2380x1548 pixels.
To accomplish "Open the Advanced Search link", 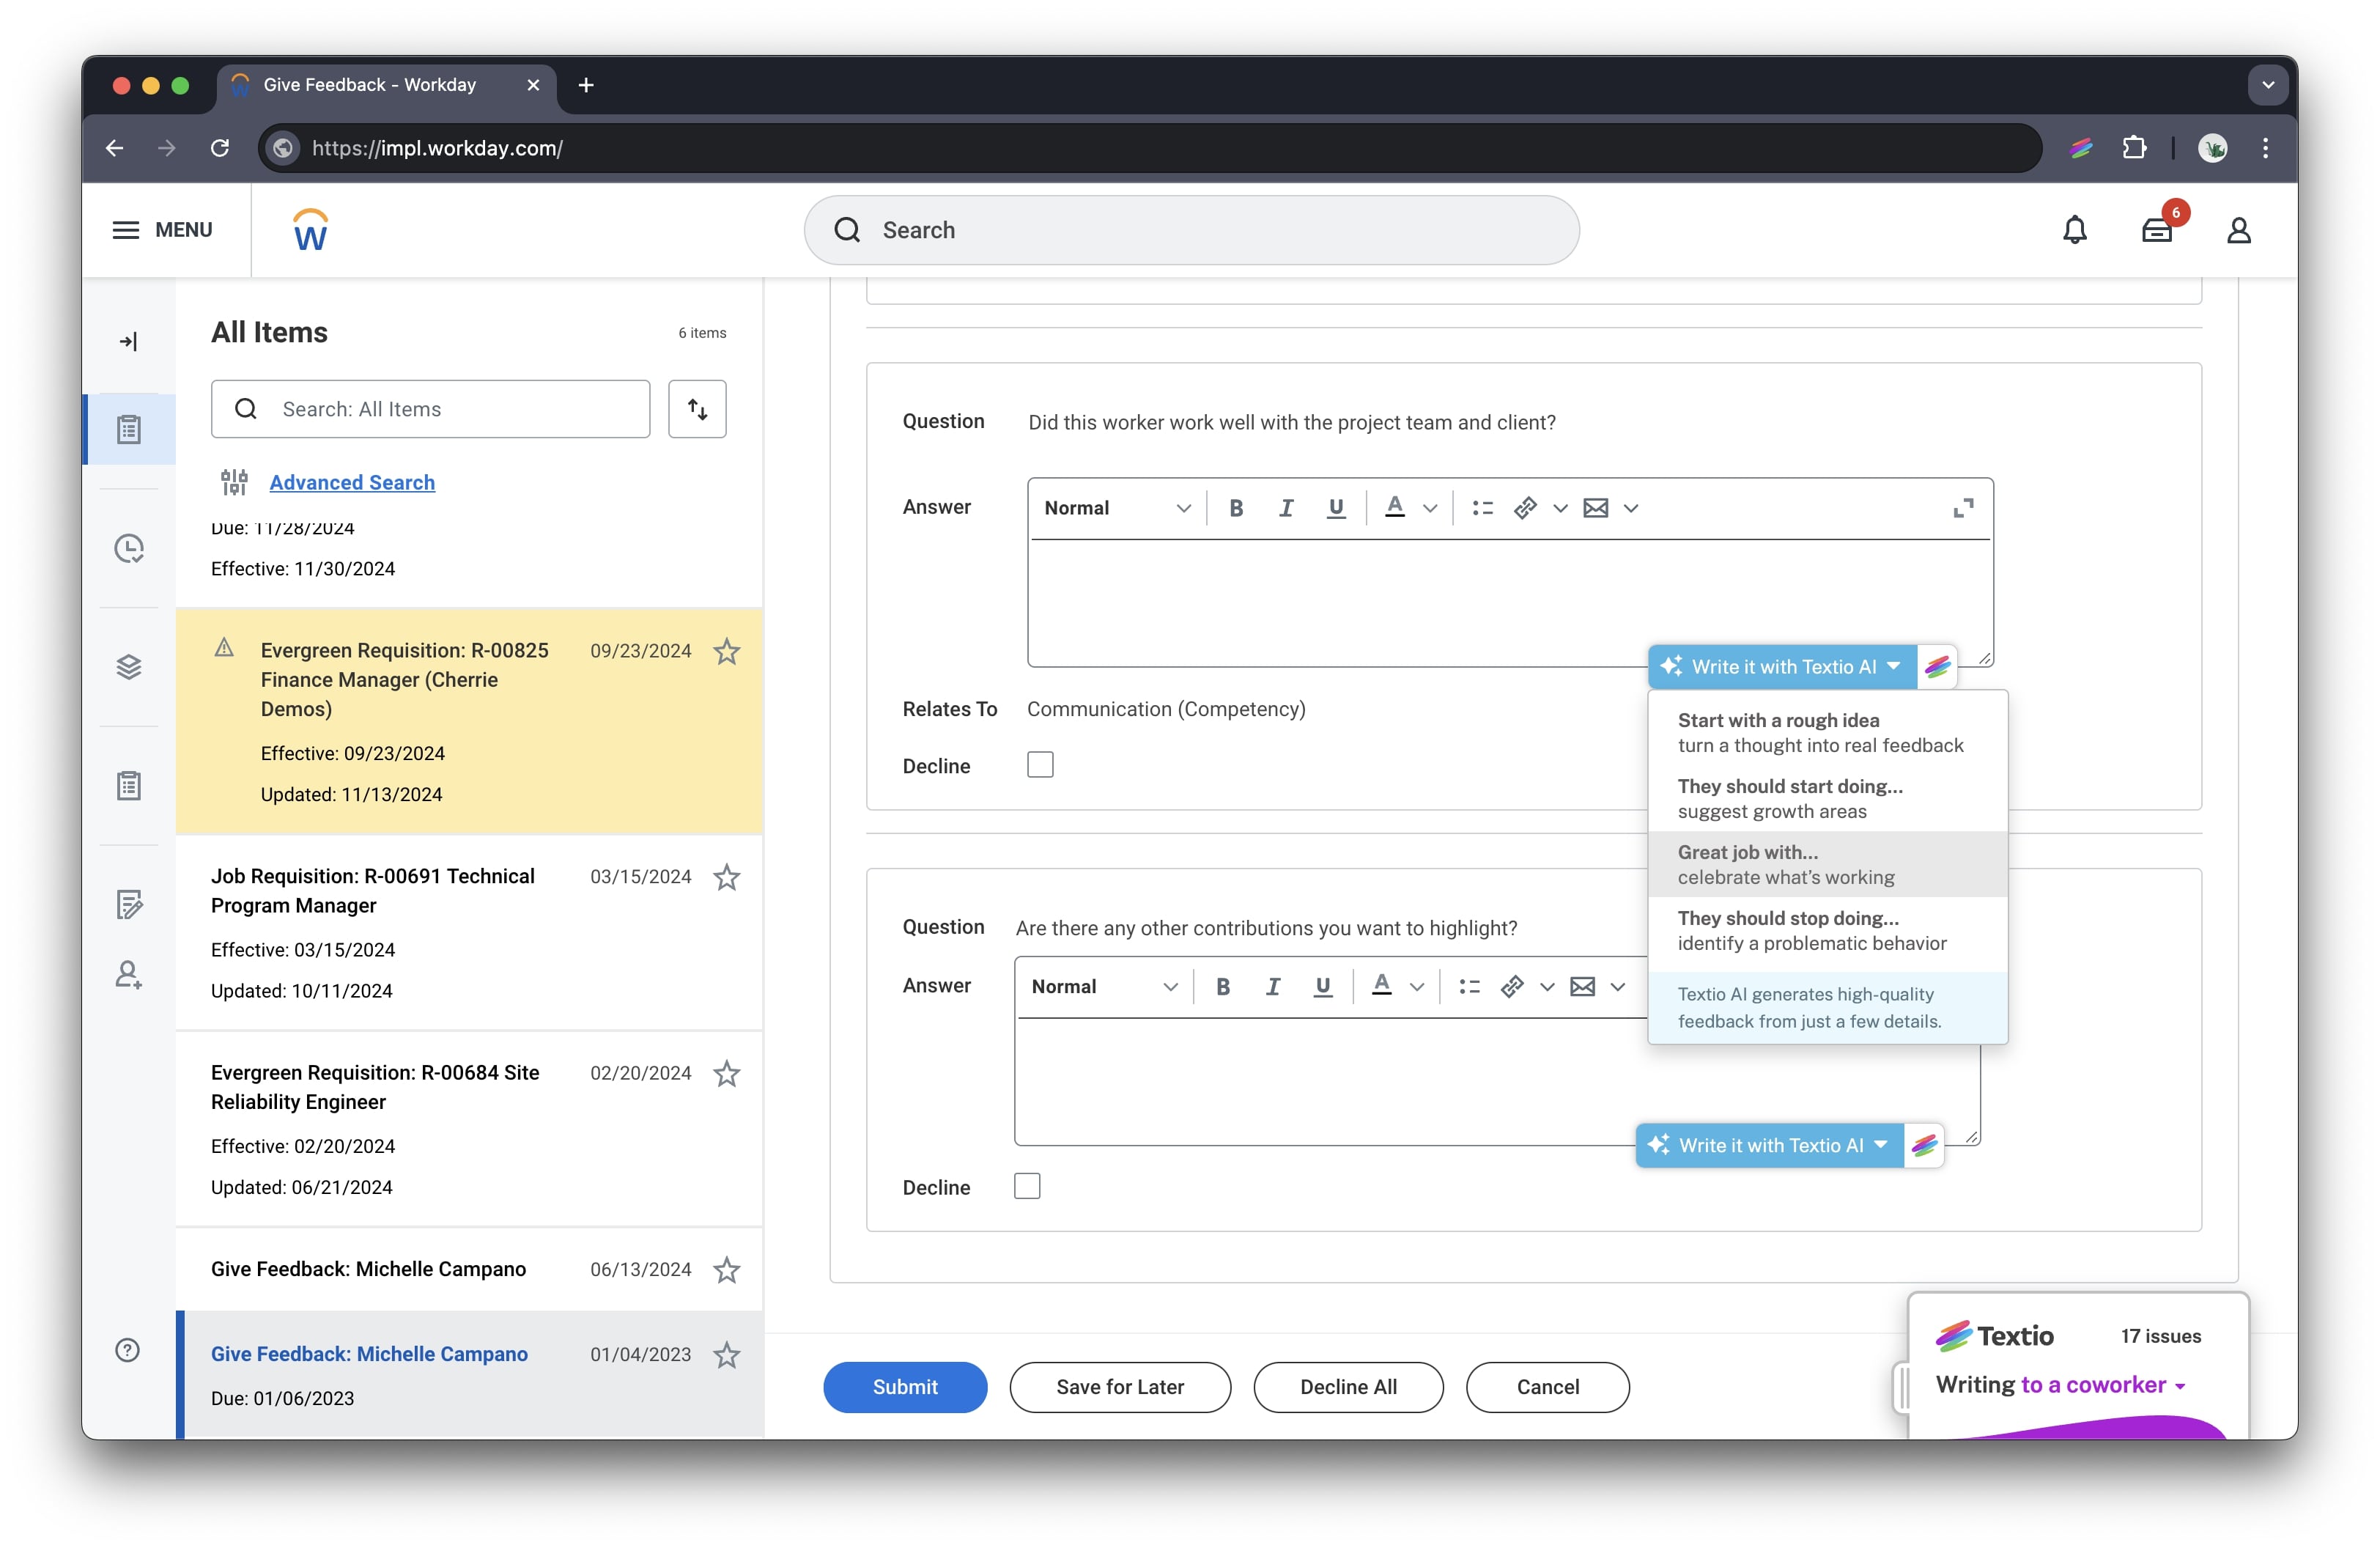I will tap(351, 482).
